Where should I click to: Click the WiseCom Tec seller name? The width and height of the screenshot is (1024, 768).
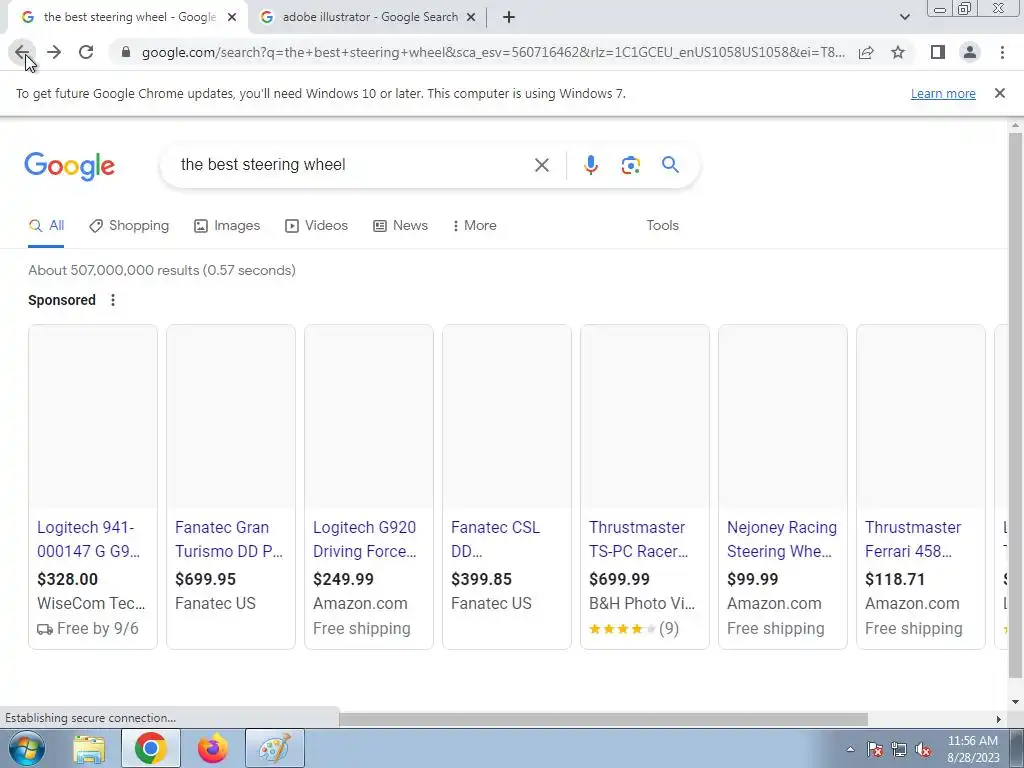[x=91, y=603]
